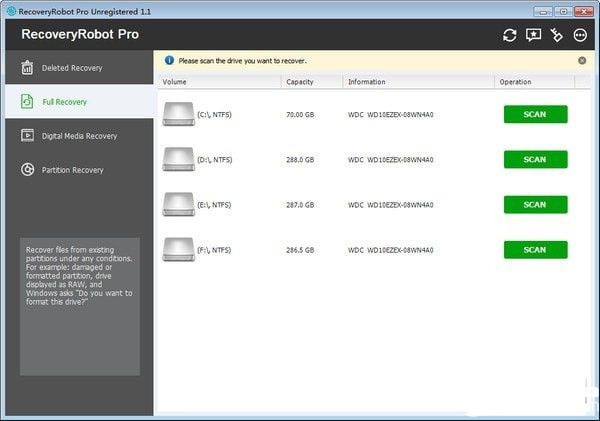Select the C: drive icon
Image resolution: width=600 pixels, height=421 pixels.
[x=179, y=114]
